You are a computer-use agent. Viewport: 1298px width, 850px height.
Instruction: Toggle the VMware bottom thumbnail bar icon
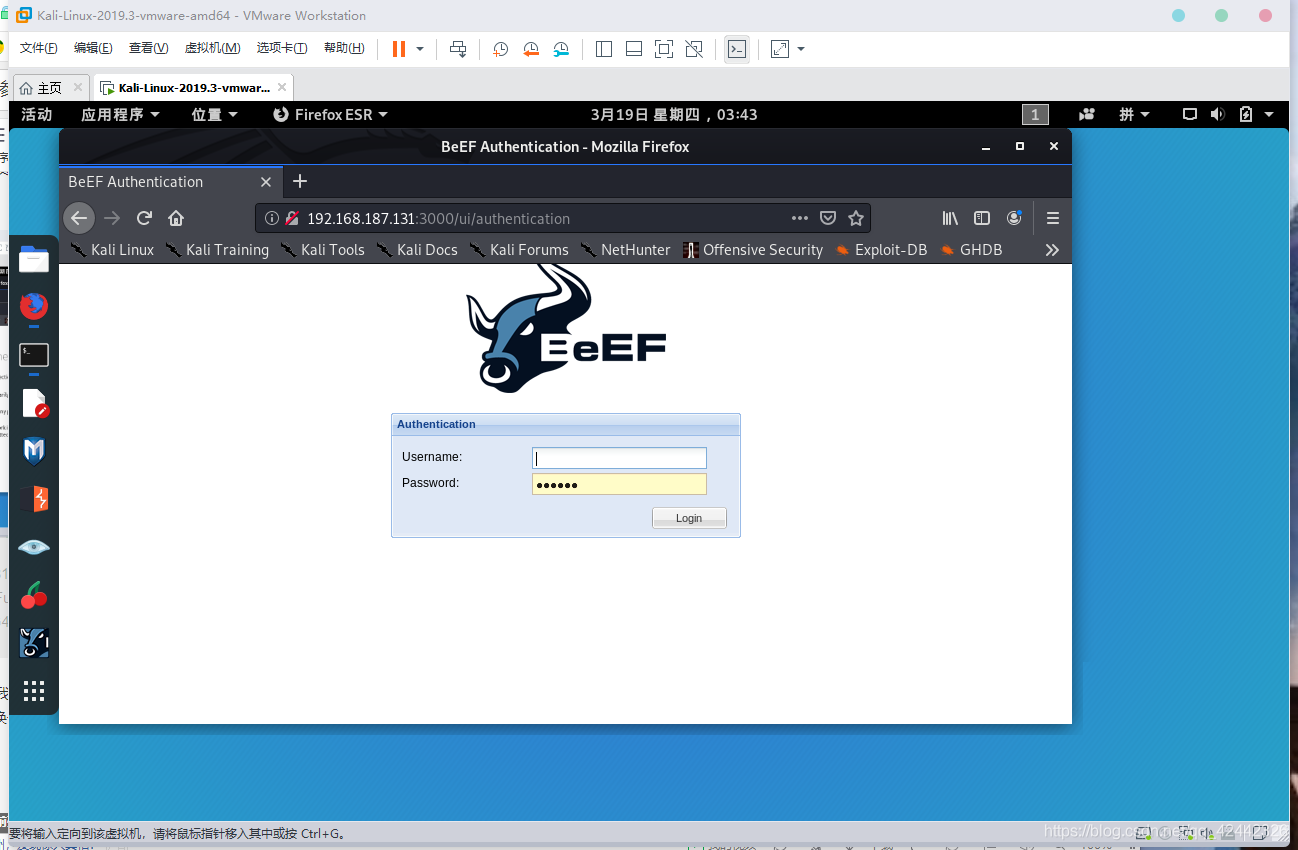click(x=633, y=49)
